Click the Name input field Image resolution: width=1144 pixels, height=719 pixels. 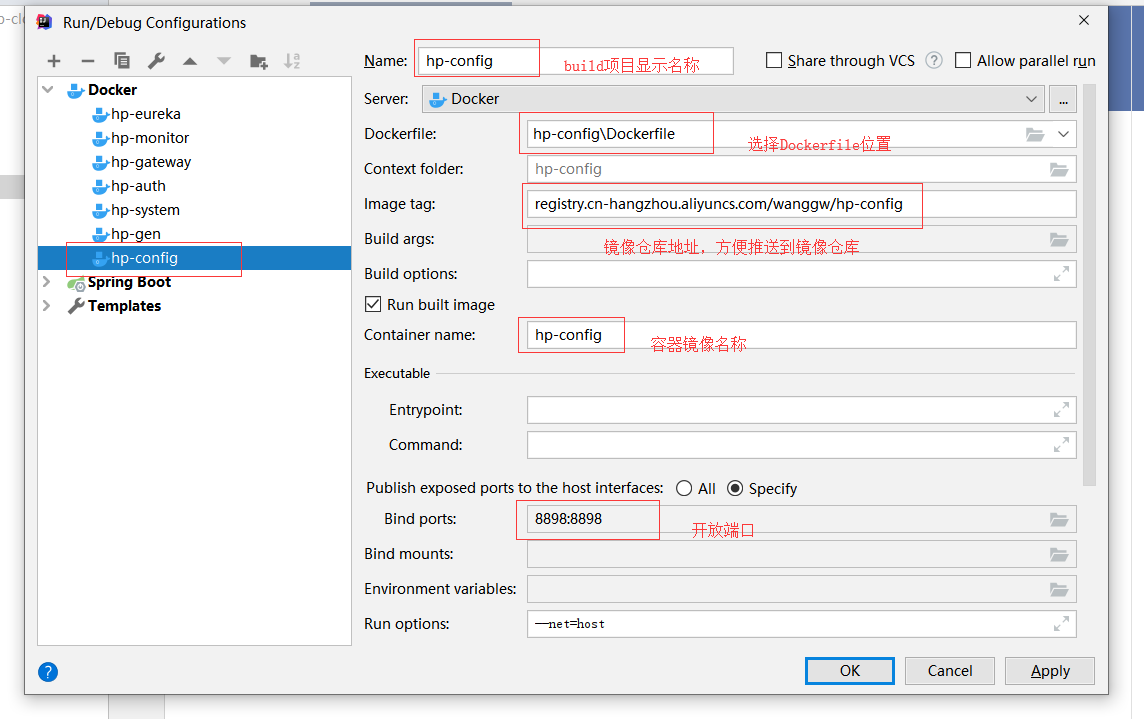click(x=576, y=61)
